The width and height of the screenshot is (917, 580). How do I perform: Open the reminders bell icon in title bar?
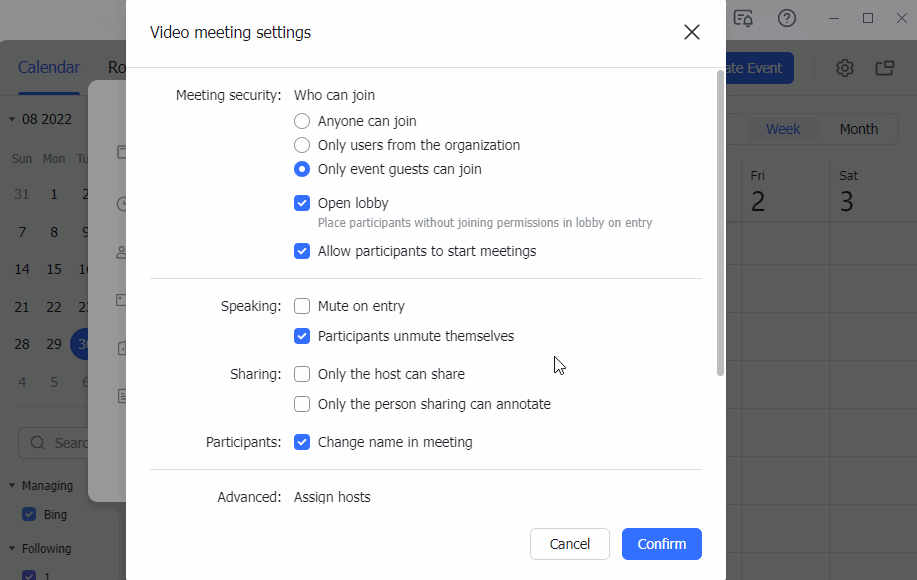click(x=743, y=18)
